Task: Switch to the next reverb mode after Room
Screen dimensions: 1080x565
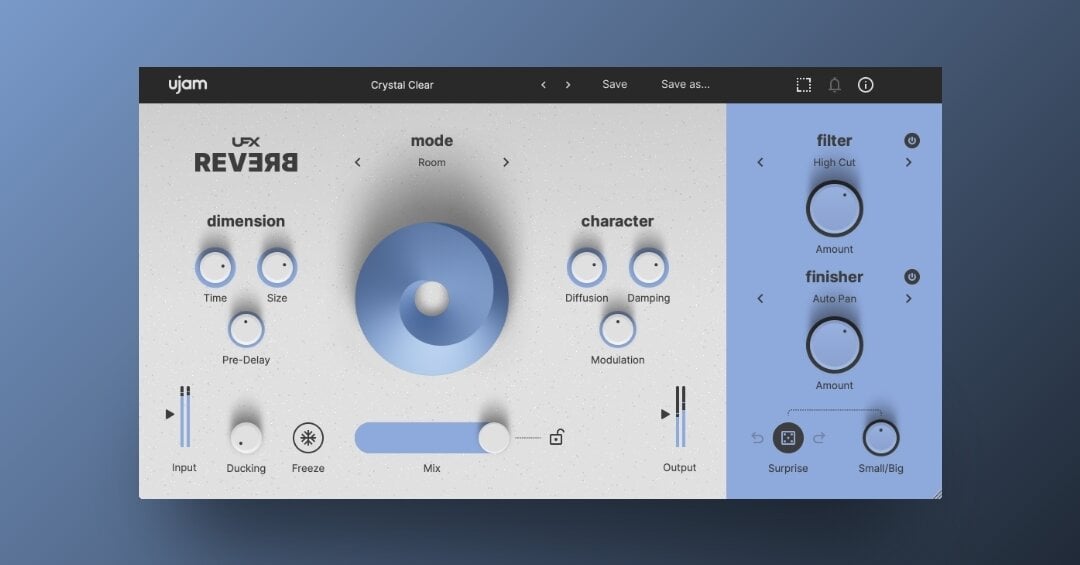Action: [x=506, y=162]
